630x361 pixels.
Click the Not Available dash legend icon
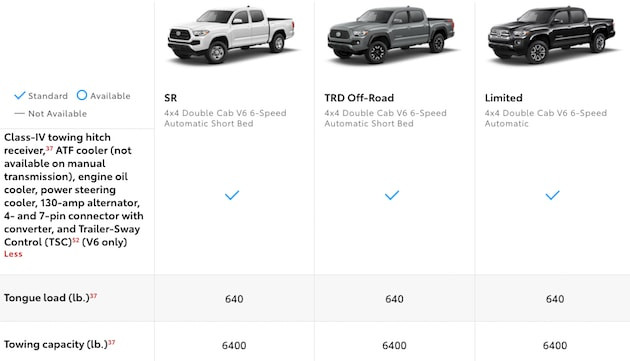(x=19, y=114)
